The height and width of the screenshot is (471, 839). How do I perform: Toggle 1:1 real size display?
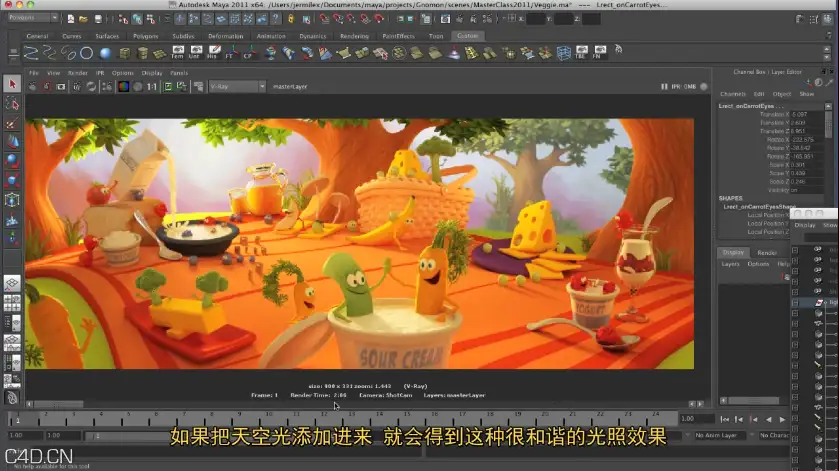click(x=152, y=86)
